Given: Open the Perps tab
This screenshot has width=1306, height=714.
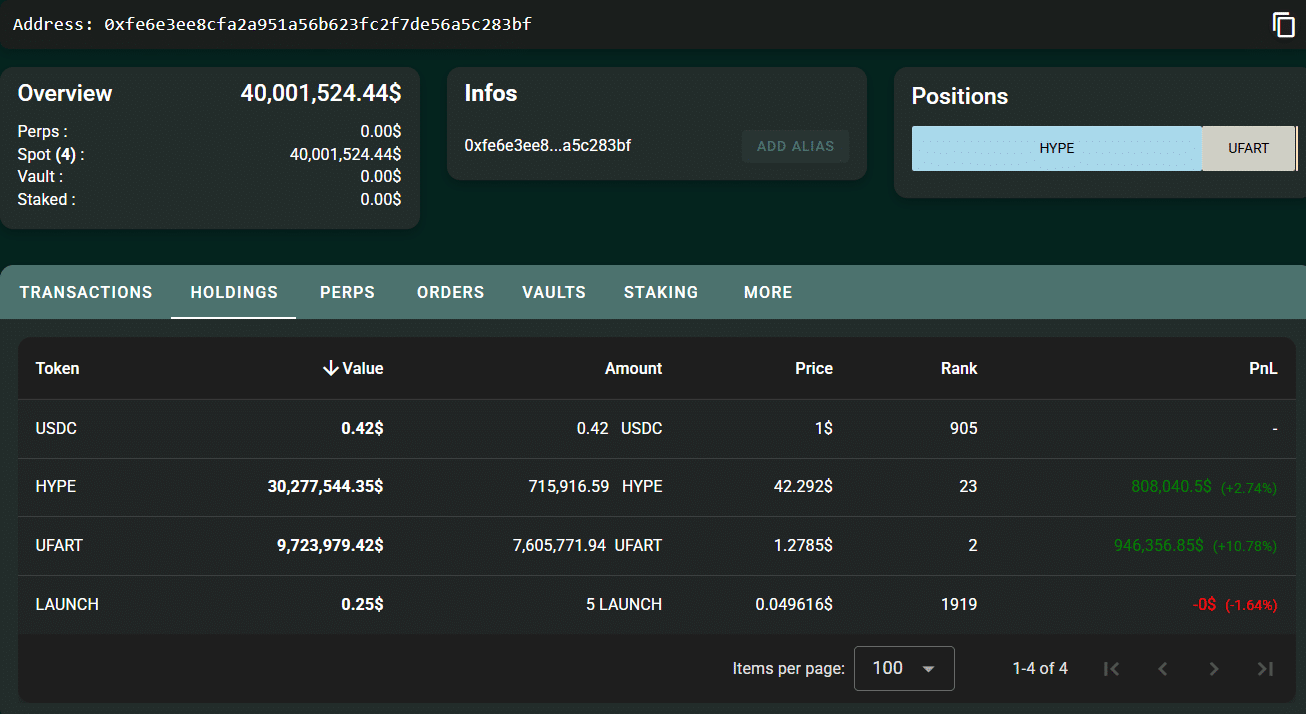Looking at the screenshot, I should [347, 292].
